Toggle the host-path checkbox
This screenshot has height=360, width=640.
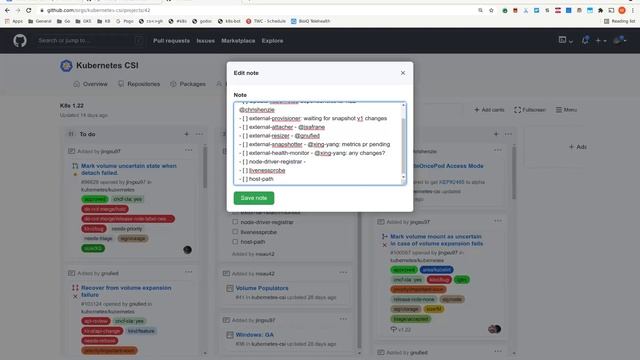[235, 242]
